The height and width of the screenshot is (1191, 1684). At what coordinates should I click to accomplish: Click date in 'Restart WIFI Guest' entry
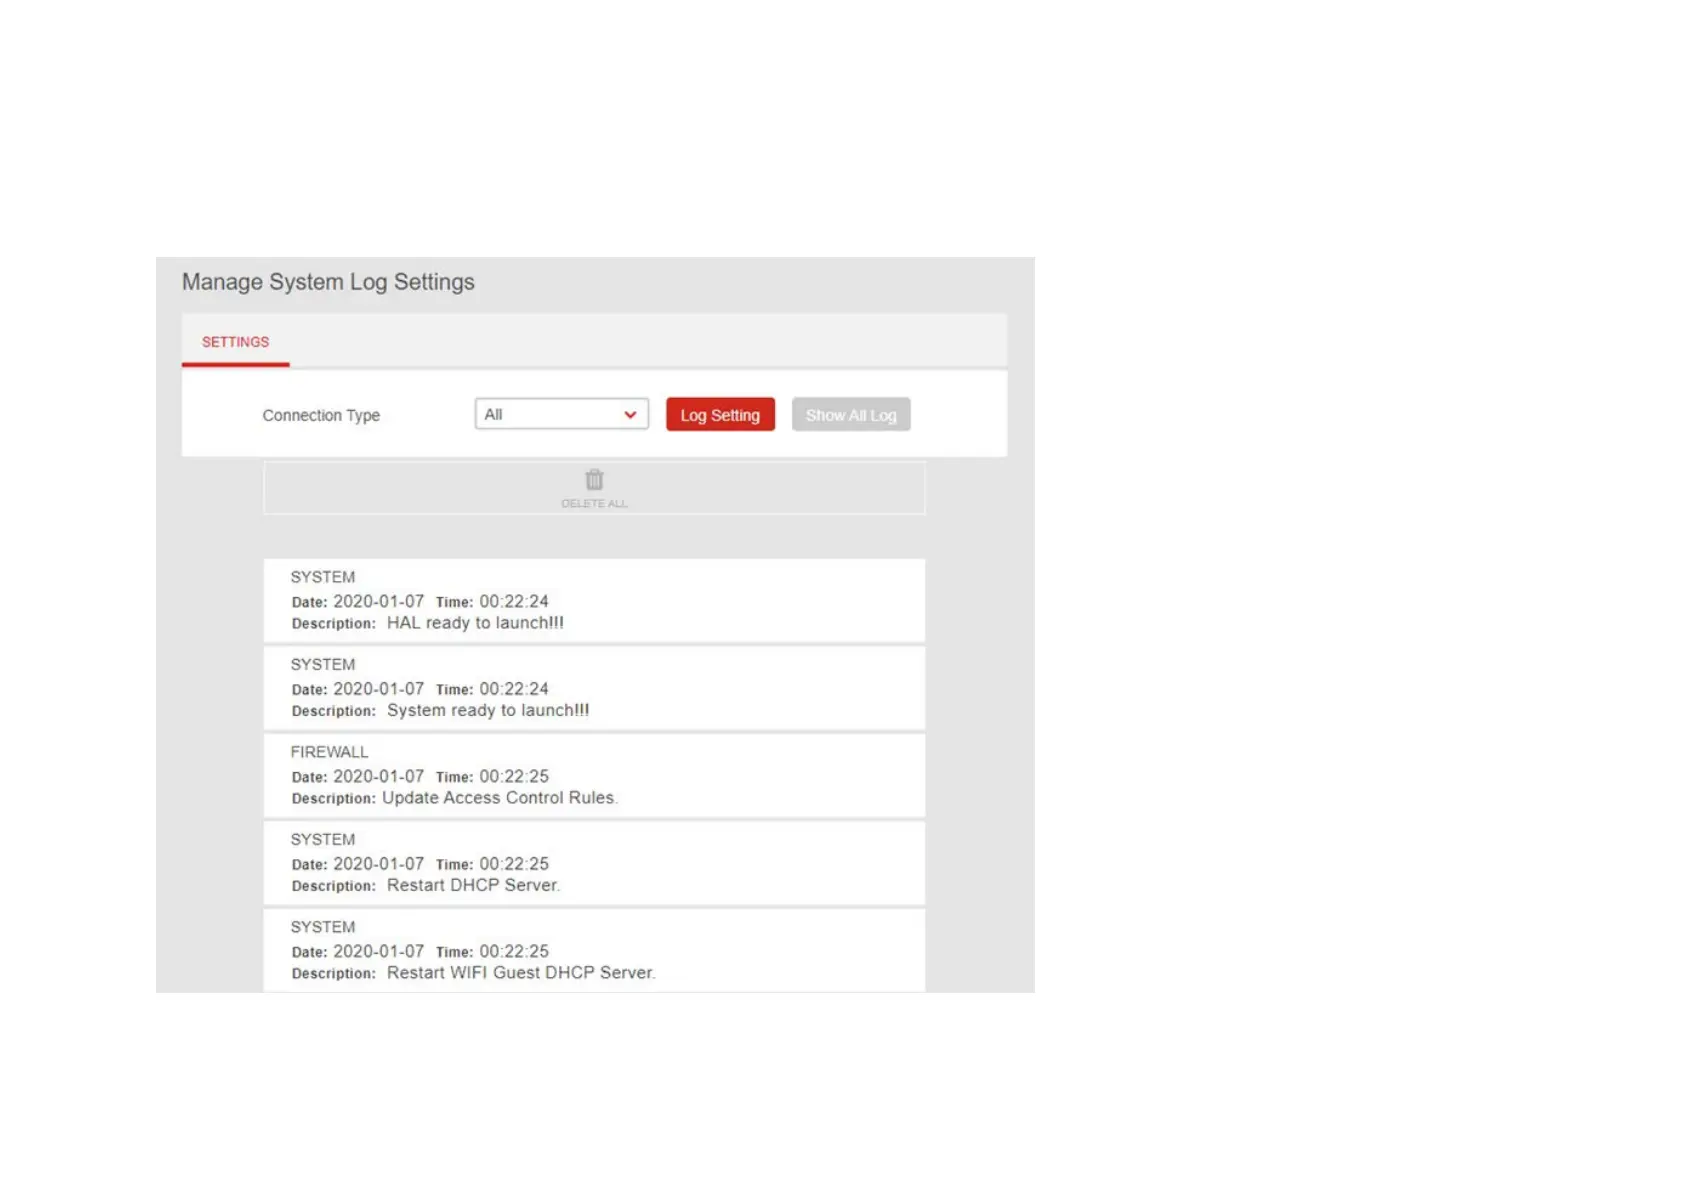coord(378,951)
